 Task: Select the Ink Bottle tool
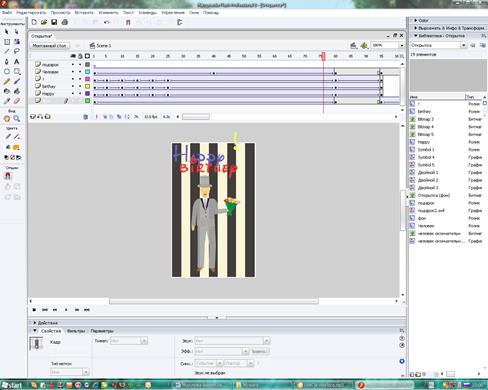[x=7, y=91]
